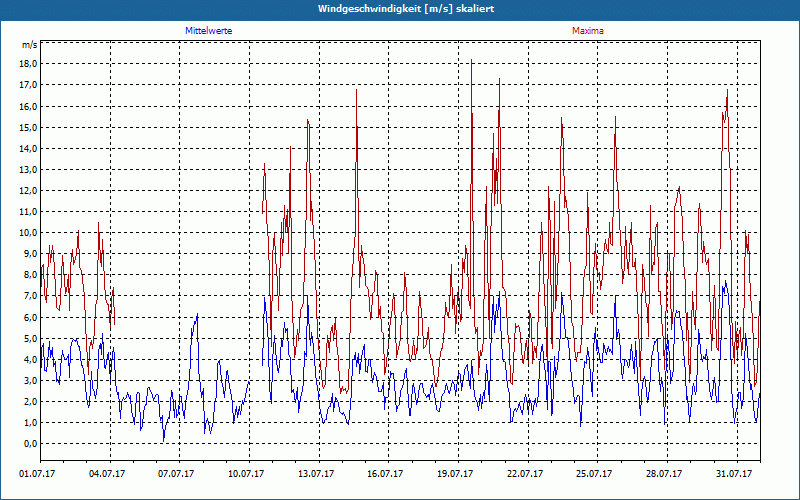Screen dimensions: 800x500
Task: Click the 2,0 y-axis value
Action: tap(30, 402)
